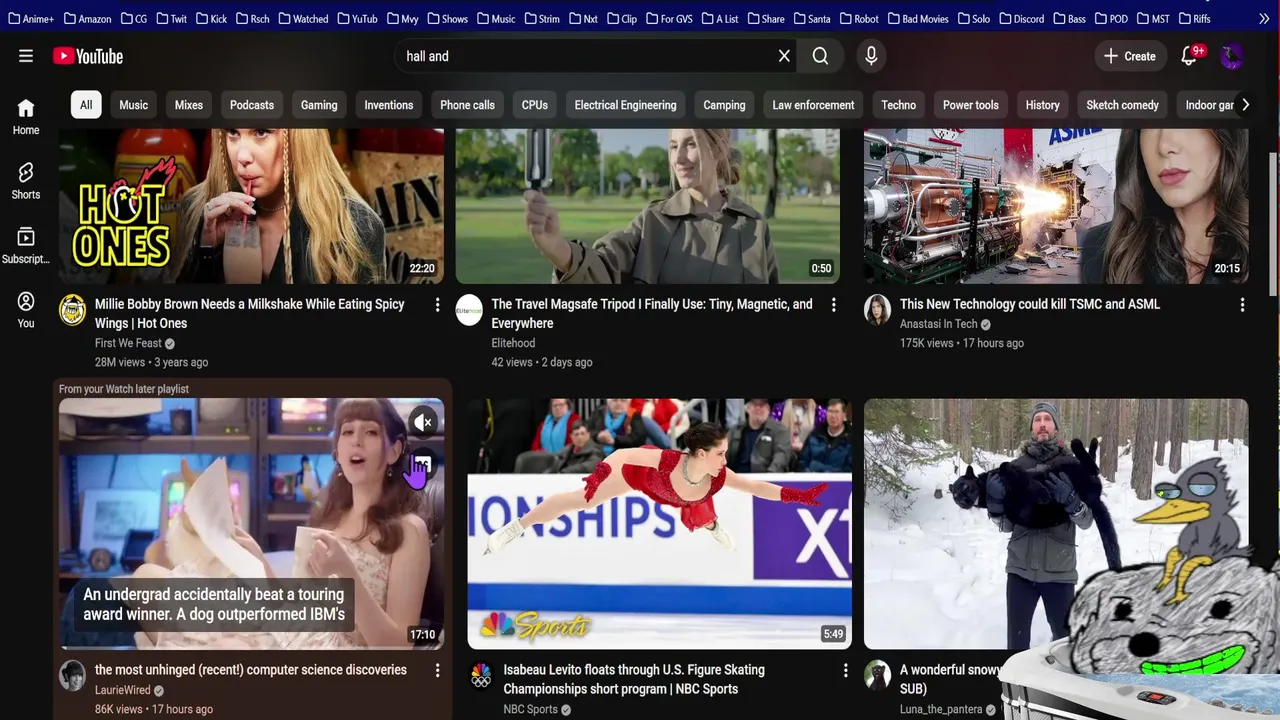Open the Elitehood channel avatar
The height and width of the screenshot is (720, 1280).
click(x=469, y=310)
